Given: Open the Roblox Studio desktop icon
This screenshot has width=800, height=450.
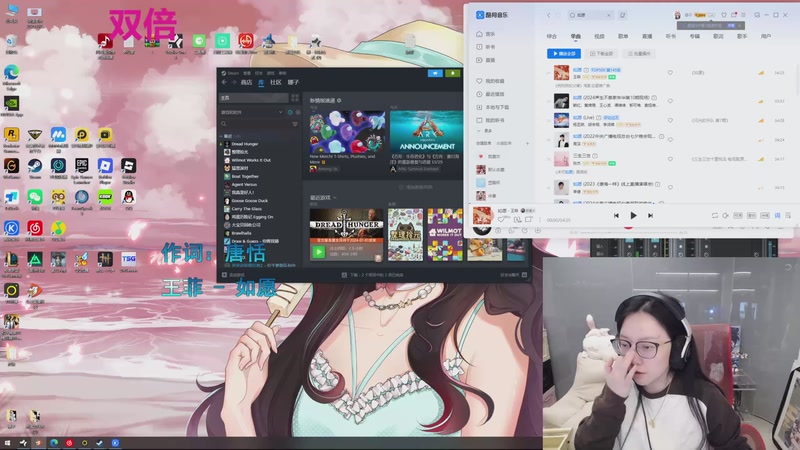Looking at the screenshot, I should point(129,170).
